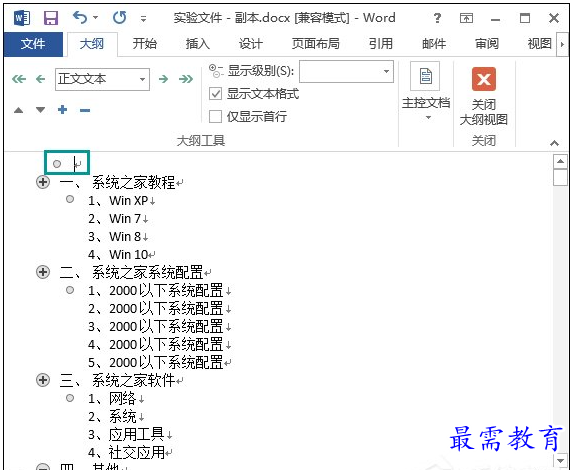Click the empty first outline line bullet
This screenshot has width=571, height=470.
(x=57, y=164)
